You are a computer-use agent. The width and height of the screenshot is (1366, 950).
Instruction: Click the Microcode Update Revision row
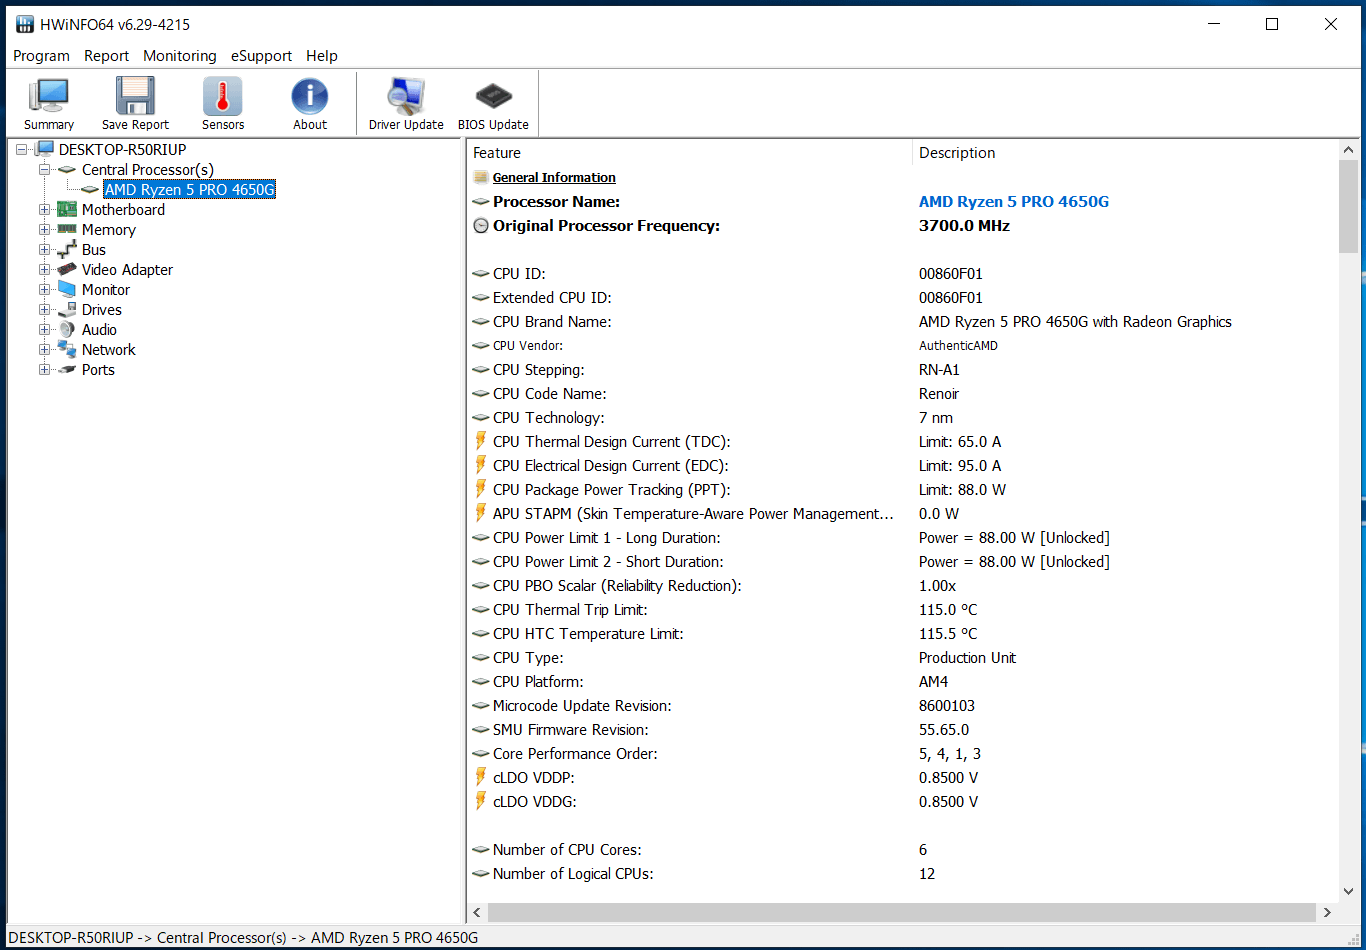tap(902, 706)
